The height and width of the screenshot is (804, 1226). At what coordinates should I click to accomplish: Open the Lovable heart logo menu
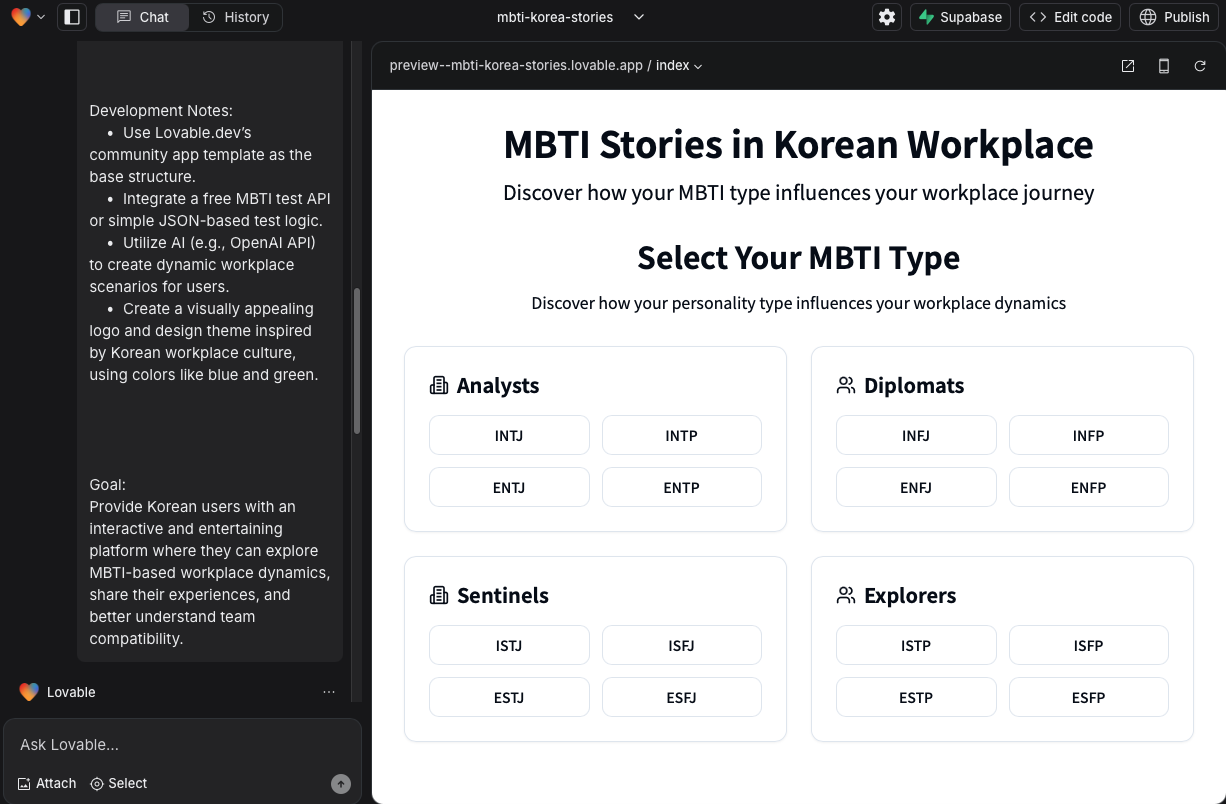[x=27, y=17]
